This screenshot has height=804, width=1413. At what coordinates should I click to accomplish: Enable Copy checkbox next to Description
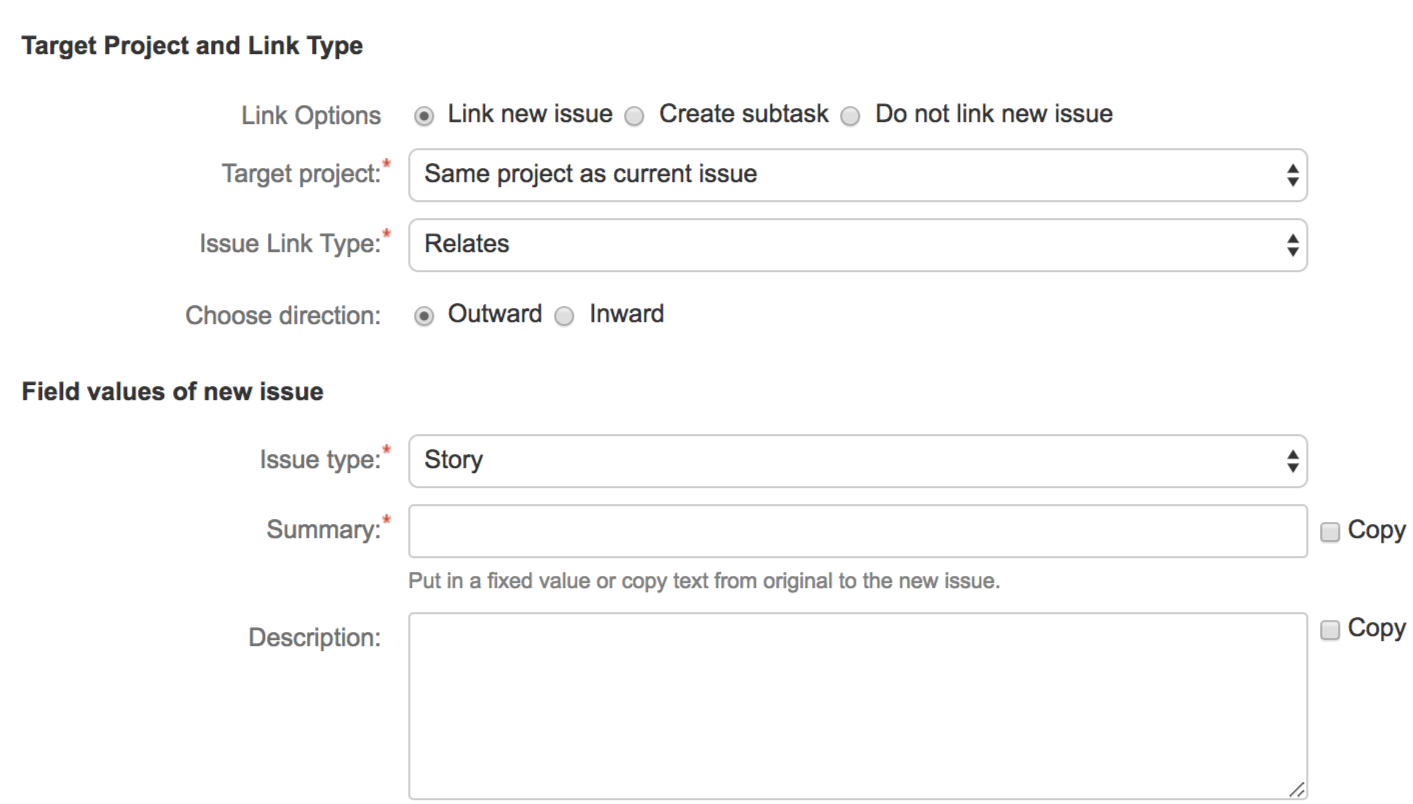coord(1330,630)
